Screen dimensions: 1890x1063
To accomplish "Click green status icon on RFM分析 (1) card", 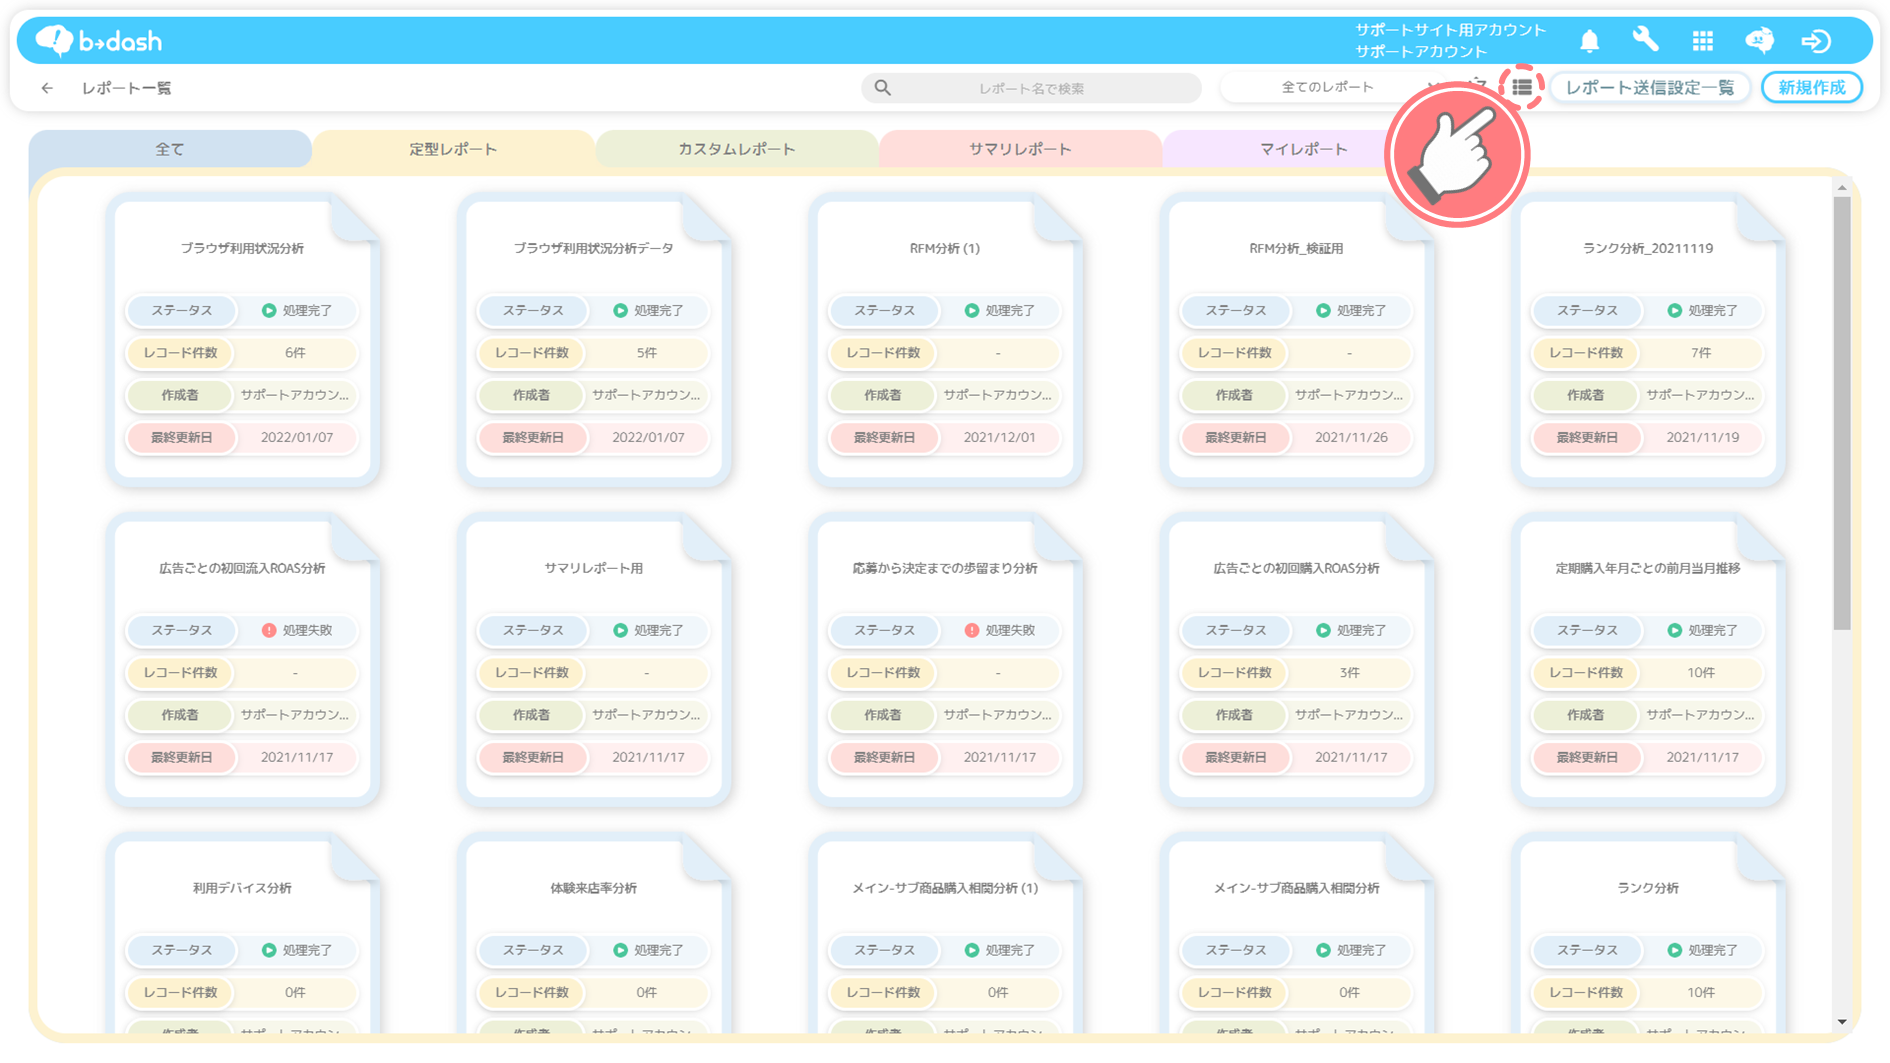I will point(972,311).
